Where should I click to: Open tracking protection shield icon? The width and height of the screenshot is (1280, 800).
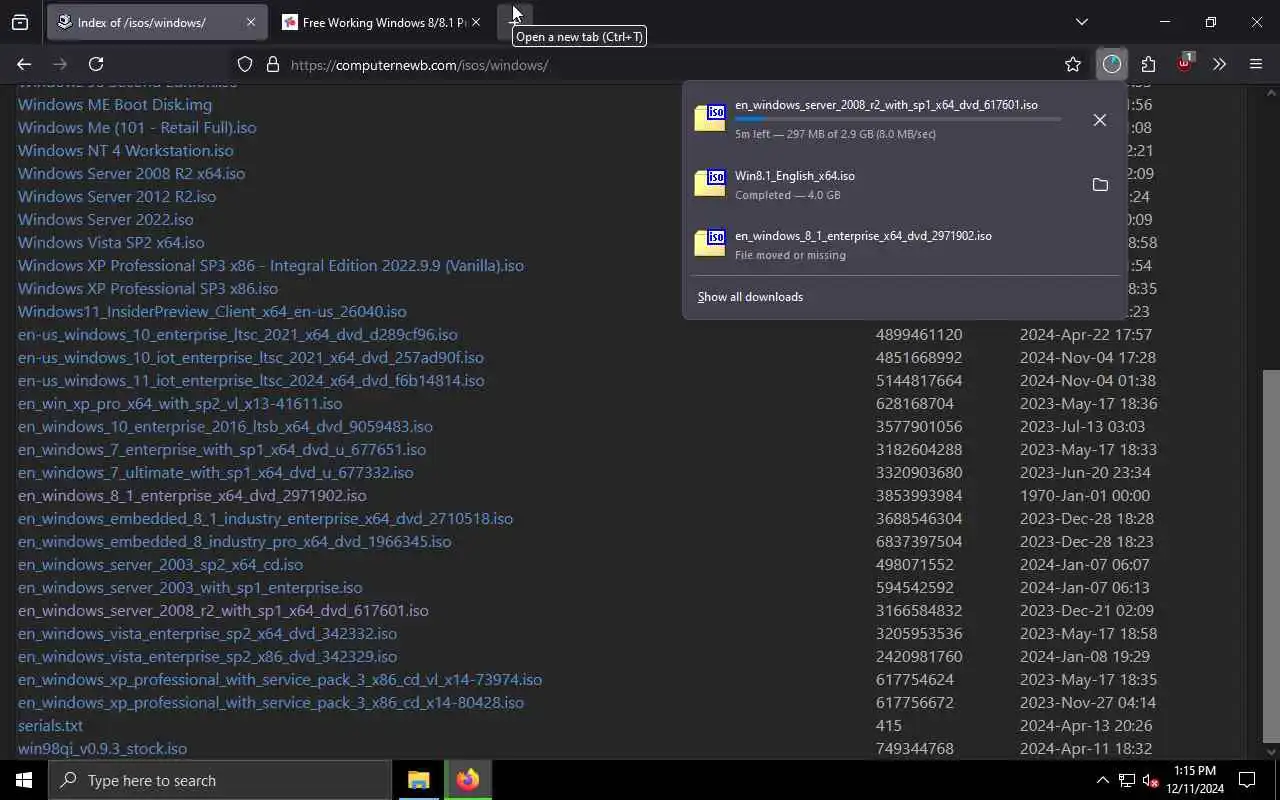click(245, 64)
